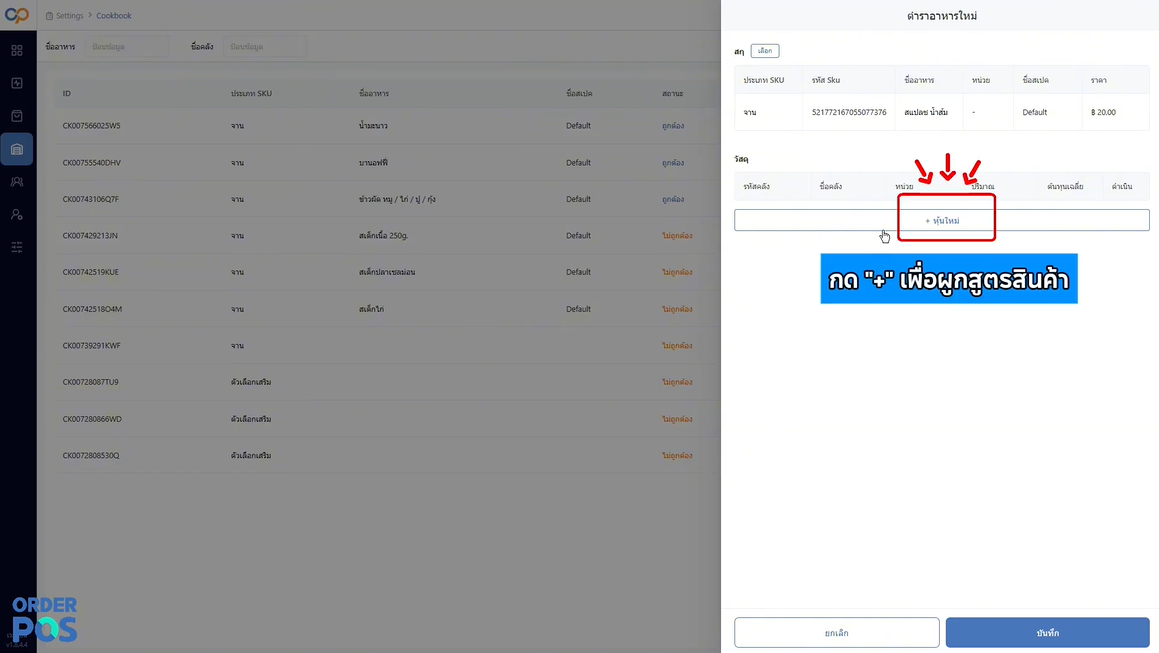
Task: Click the เลือก button next to SKU label
Action: (764, 51)
